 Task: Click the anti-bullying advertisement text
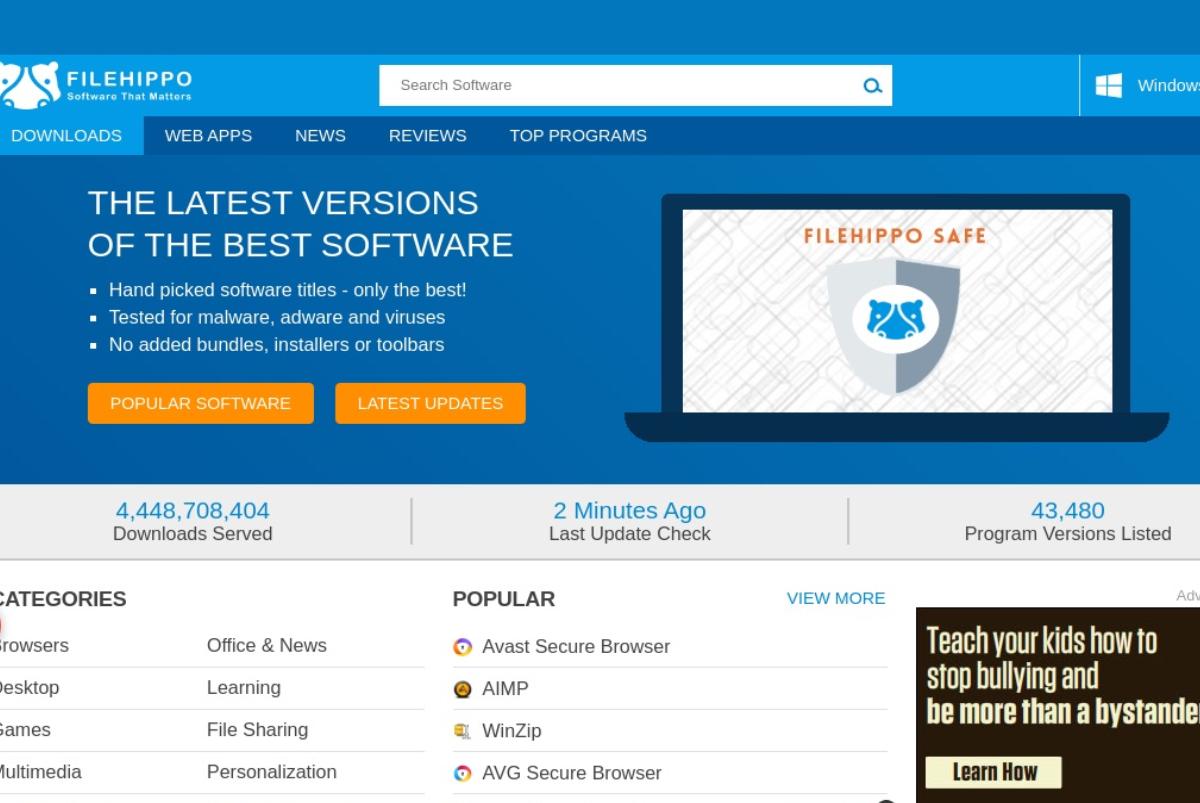pyautogui.click(x=1062, y=676)
